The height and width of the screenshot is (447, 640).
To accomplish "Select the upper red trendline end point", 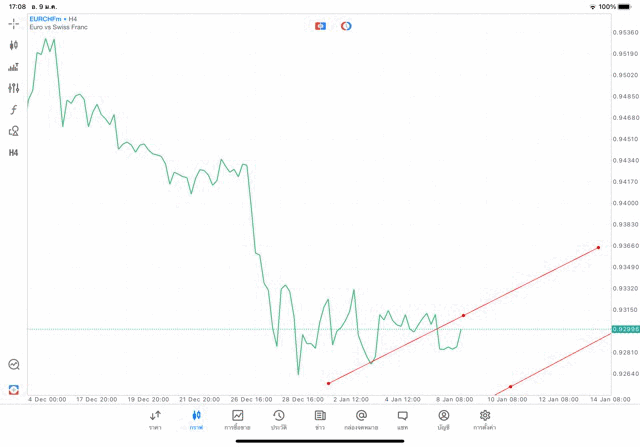I will [598, 248].
